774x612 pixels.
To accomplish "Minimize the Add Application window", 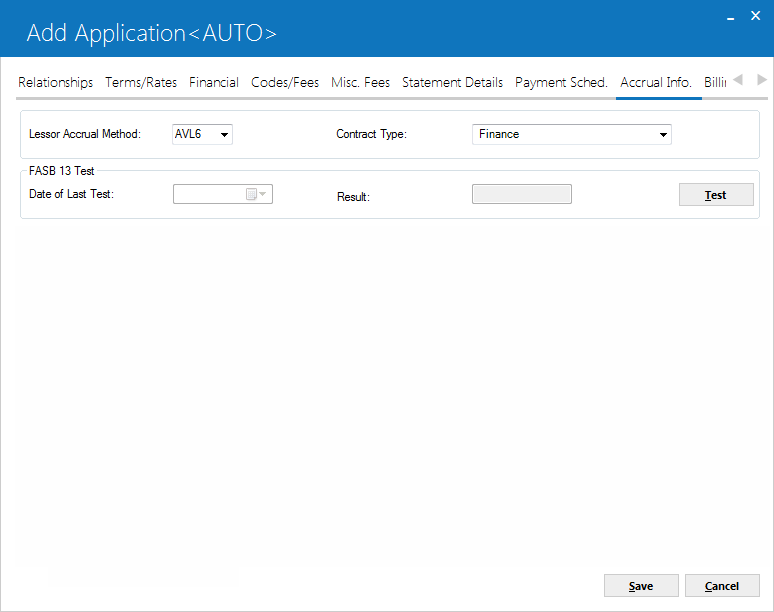I will 731,18.
